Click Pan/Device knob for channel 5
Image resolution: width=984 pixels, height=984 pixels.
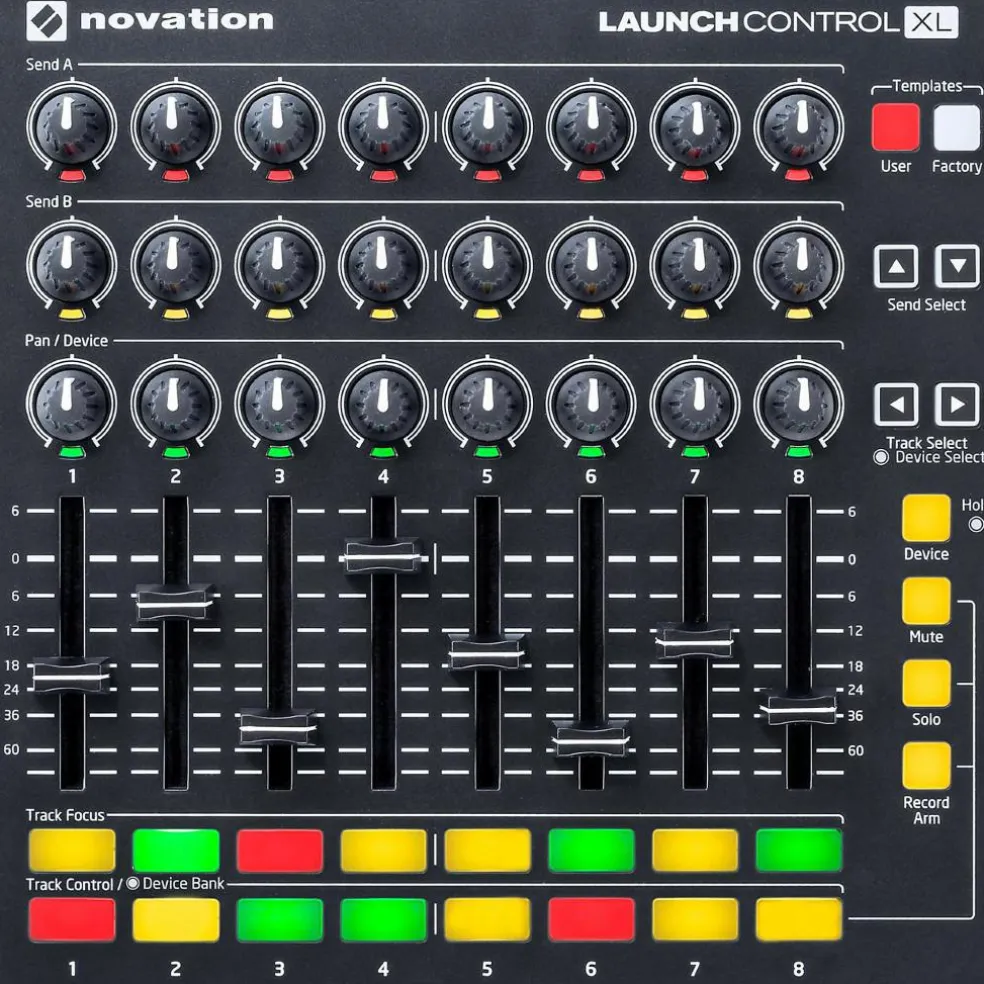tap(487, 404)
